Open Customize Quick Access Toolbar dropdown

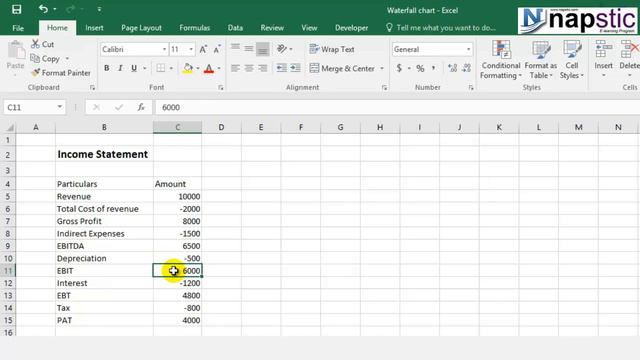99,9
